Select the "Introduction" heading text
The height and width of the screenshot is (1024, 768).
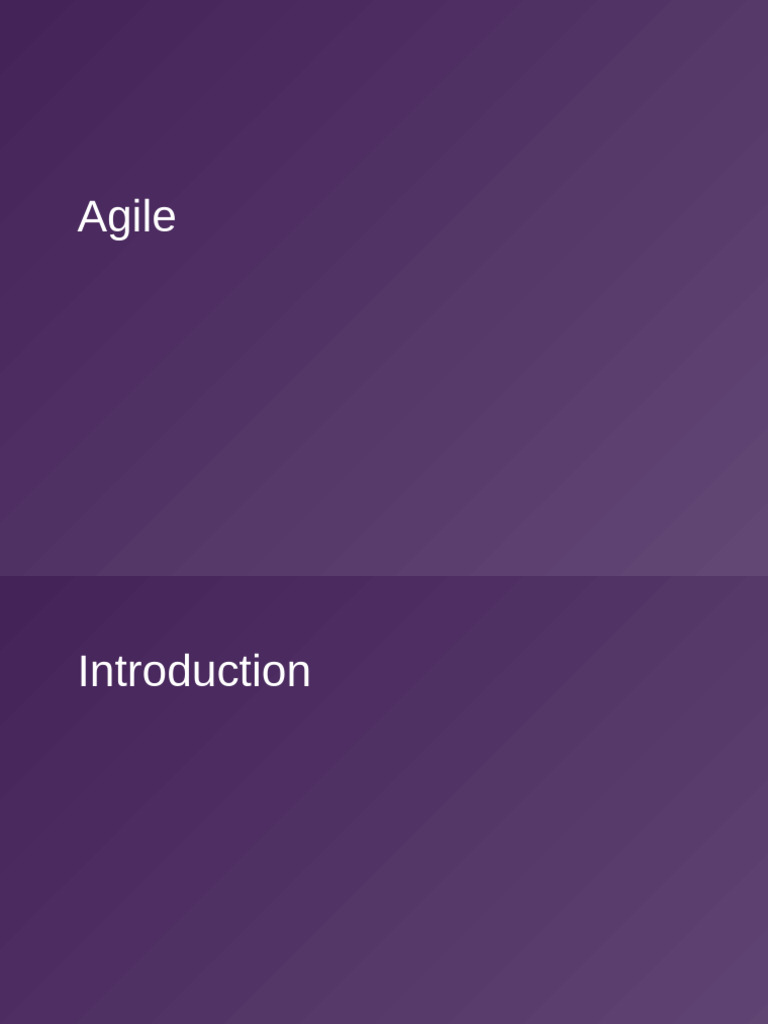[194, 671]
